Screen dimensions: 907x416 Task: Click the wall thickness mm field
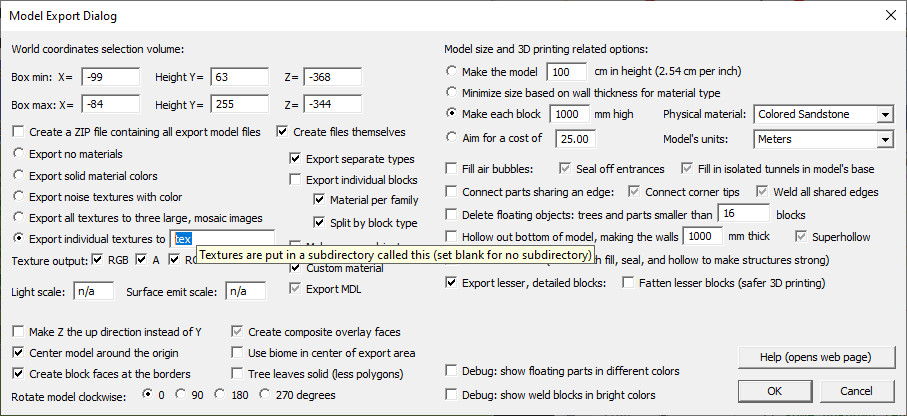(703, 236)
